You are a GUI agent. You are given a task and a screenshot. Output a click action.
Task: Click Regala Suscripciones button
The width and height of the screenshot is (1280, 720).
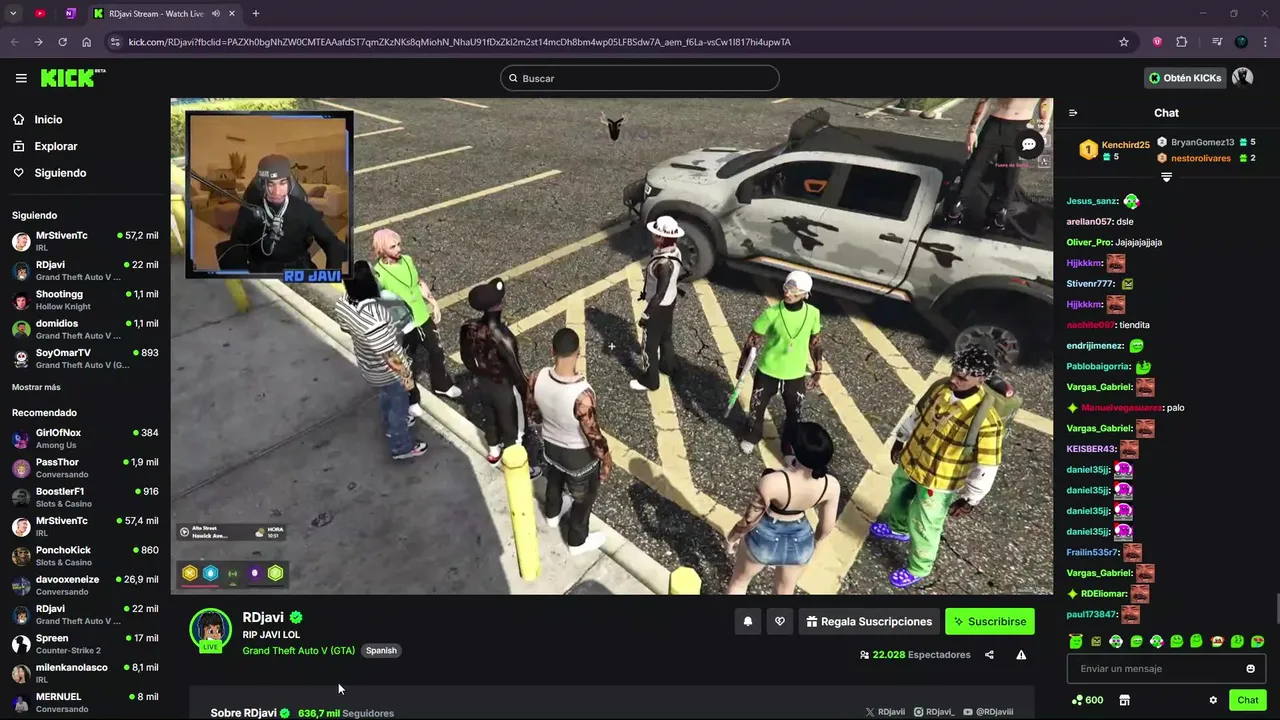click(x=869, y=622)
